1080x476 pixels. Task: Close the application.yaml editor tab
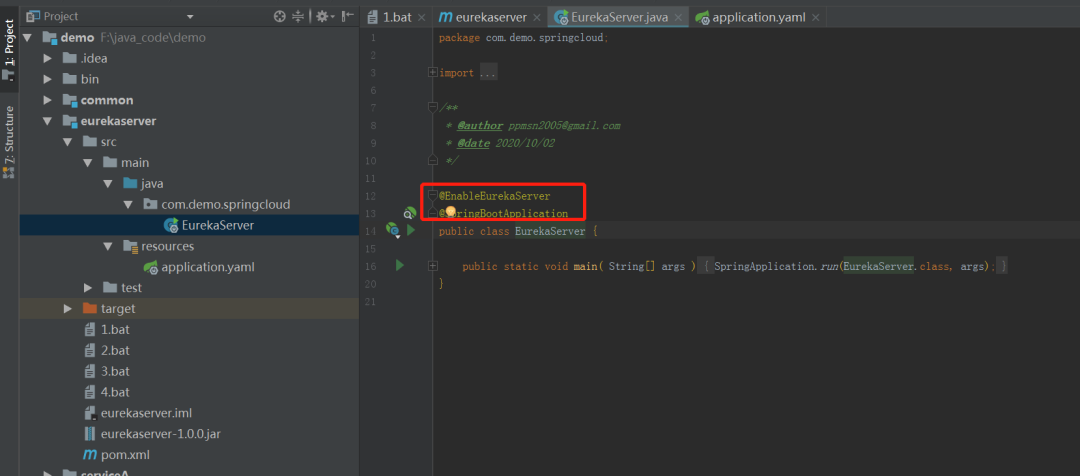(816, 18)
